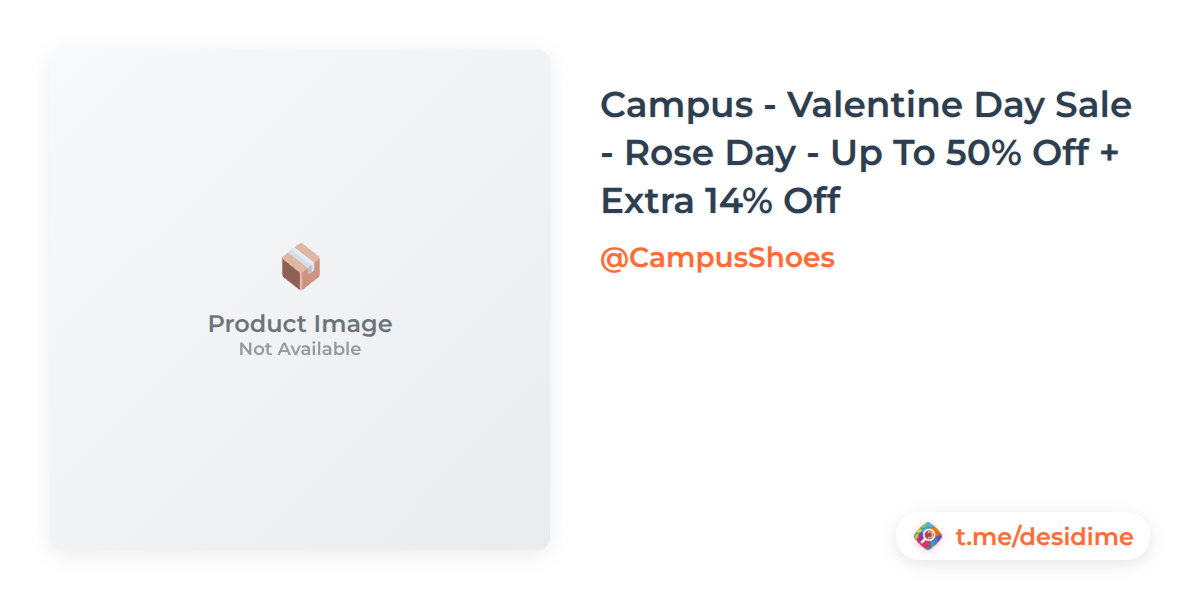Open the @CampusShoes handle link
This screenshot has height=600, width=1200.
tap(717, 258)
